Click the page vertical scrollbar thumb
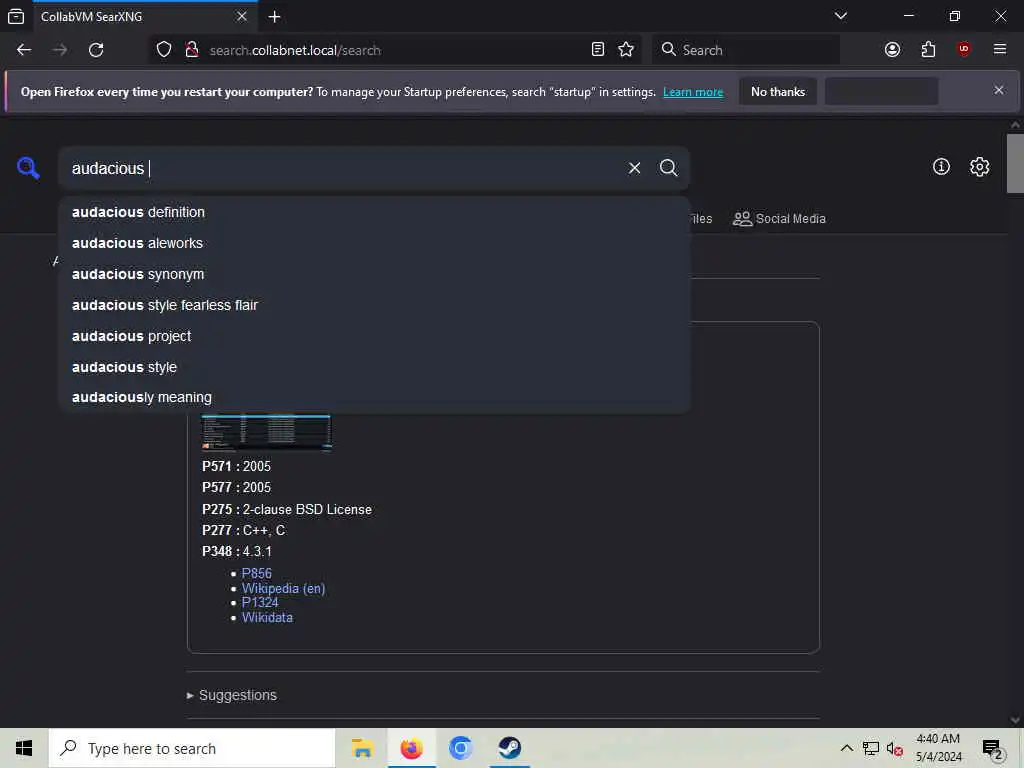The image size is (1024, 768). [1015, 163]
